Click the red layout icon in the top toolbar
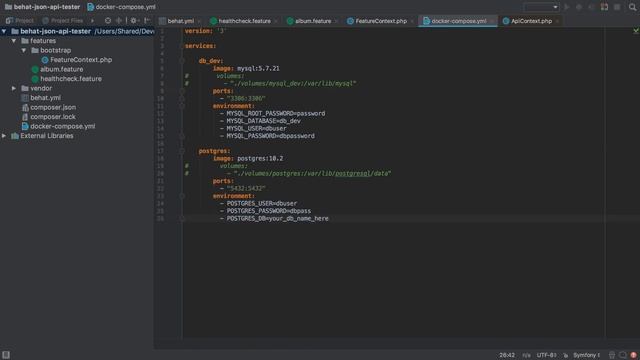The image size is (640, 360). pyautogui.click(x=604, y=7)
